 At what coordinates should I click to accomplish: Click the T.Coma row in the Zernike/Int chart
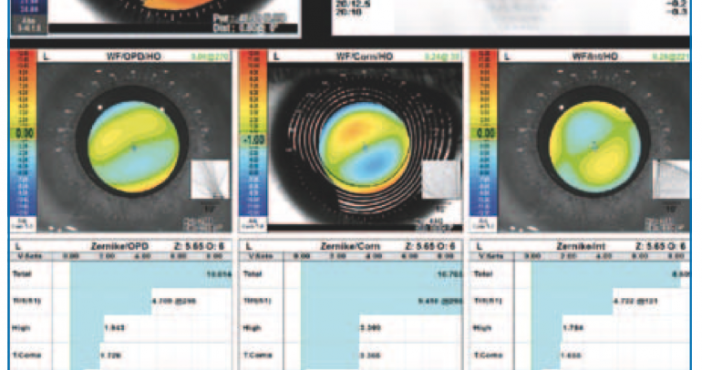581,355
